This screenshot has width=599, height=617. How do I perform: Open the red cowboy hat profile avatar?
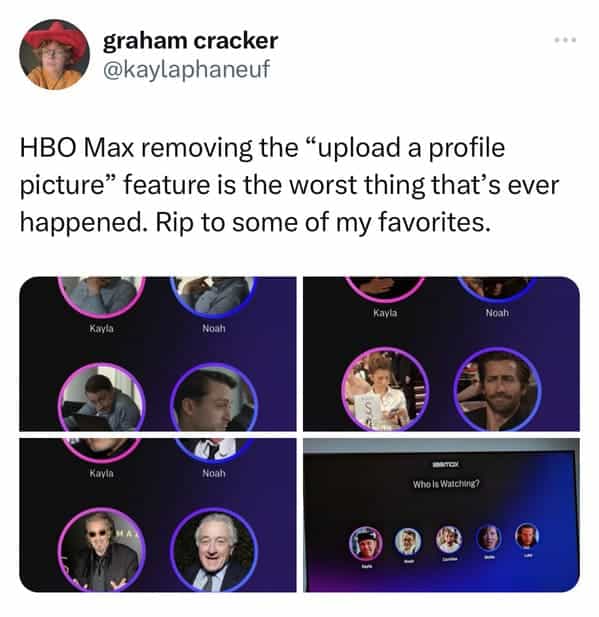coord(54,54)
